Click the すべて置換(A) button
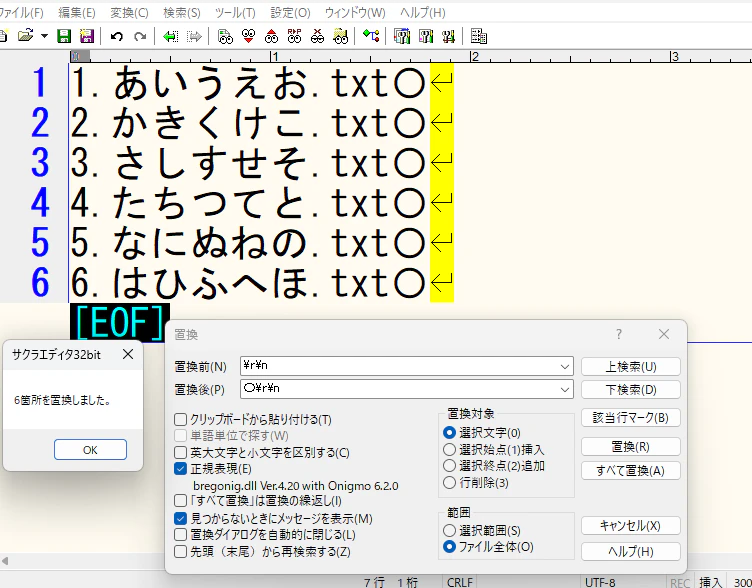 pyautogui.click(x=631, y=470)
